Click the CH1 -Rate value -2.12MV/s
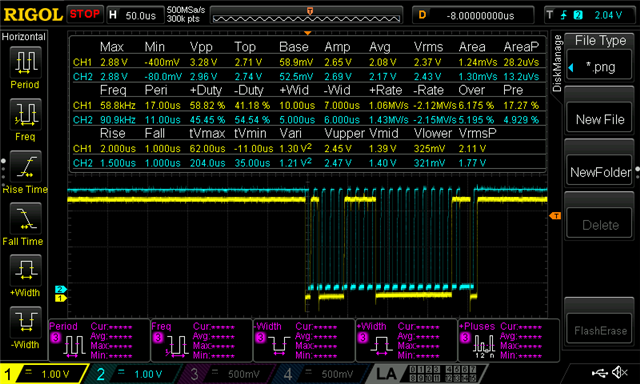 point(435,105)
